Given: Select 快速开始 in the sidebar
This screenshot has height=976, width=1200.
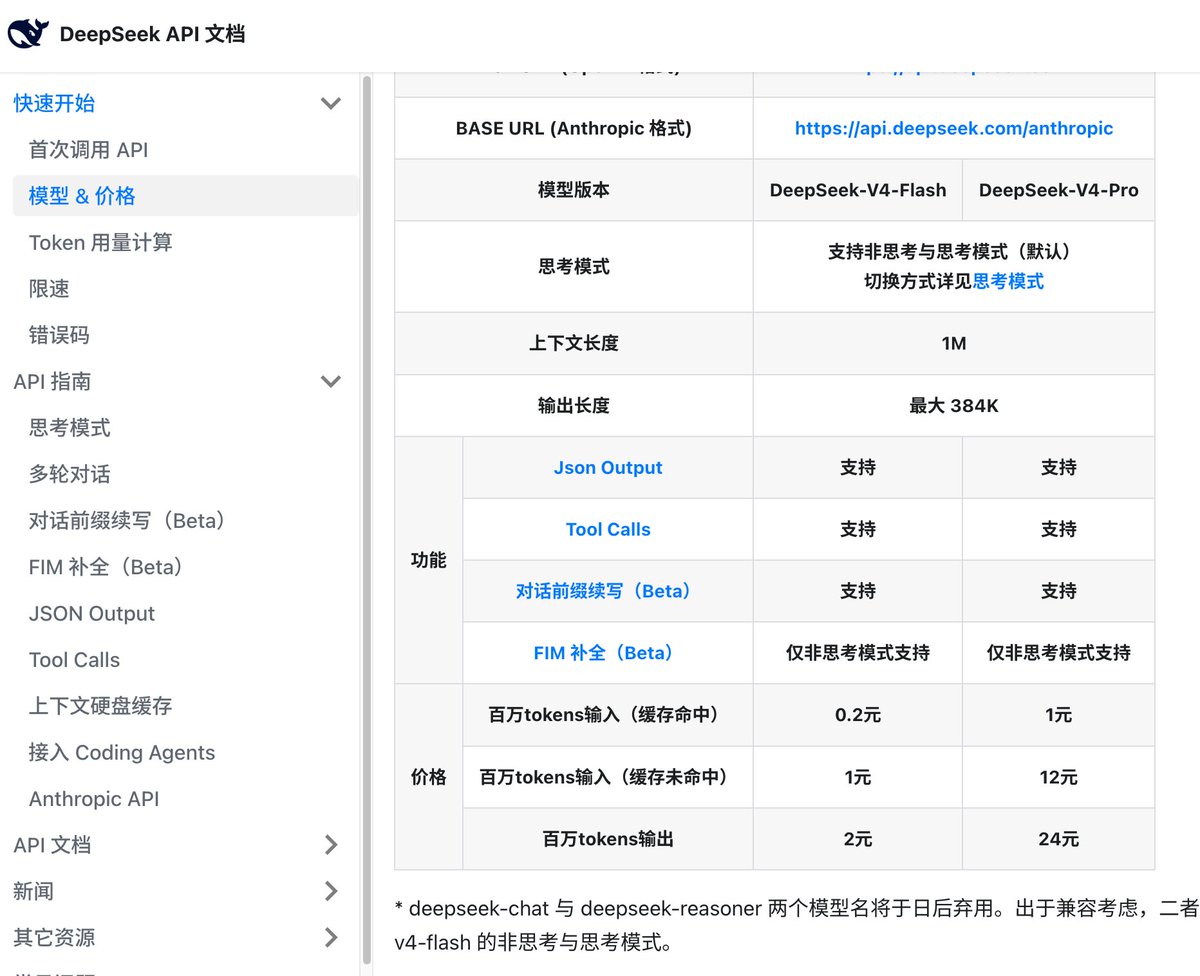Looking at the screenshot, I should point(55,103).
